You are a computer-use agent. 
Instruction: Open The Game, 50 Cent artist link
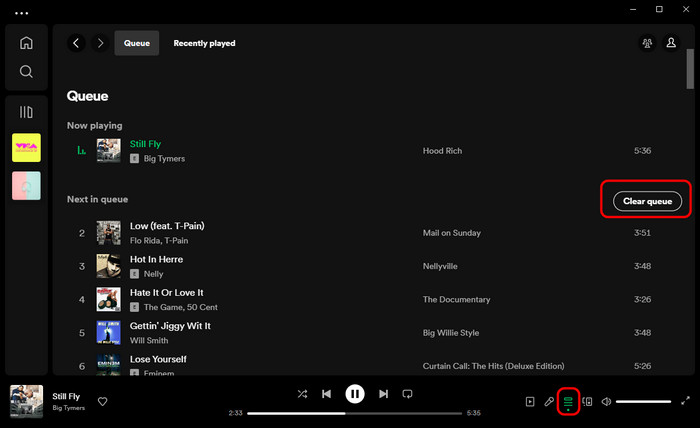tap(181, 307)
